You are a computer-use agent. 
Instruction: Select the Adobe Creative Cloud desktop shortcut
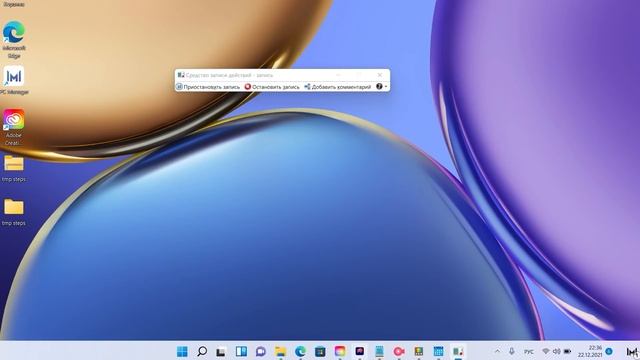(x=14, y=127)
